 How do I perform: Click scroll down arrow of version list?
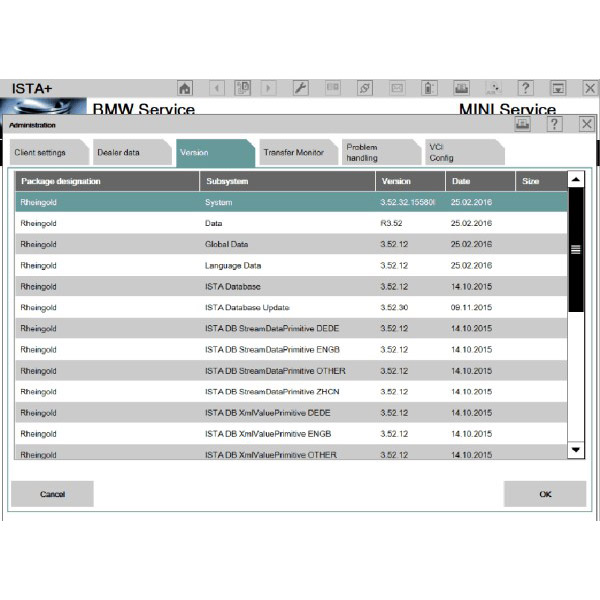tap(575, 450)
